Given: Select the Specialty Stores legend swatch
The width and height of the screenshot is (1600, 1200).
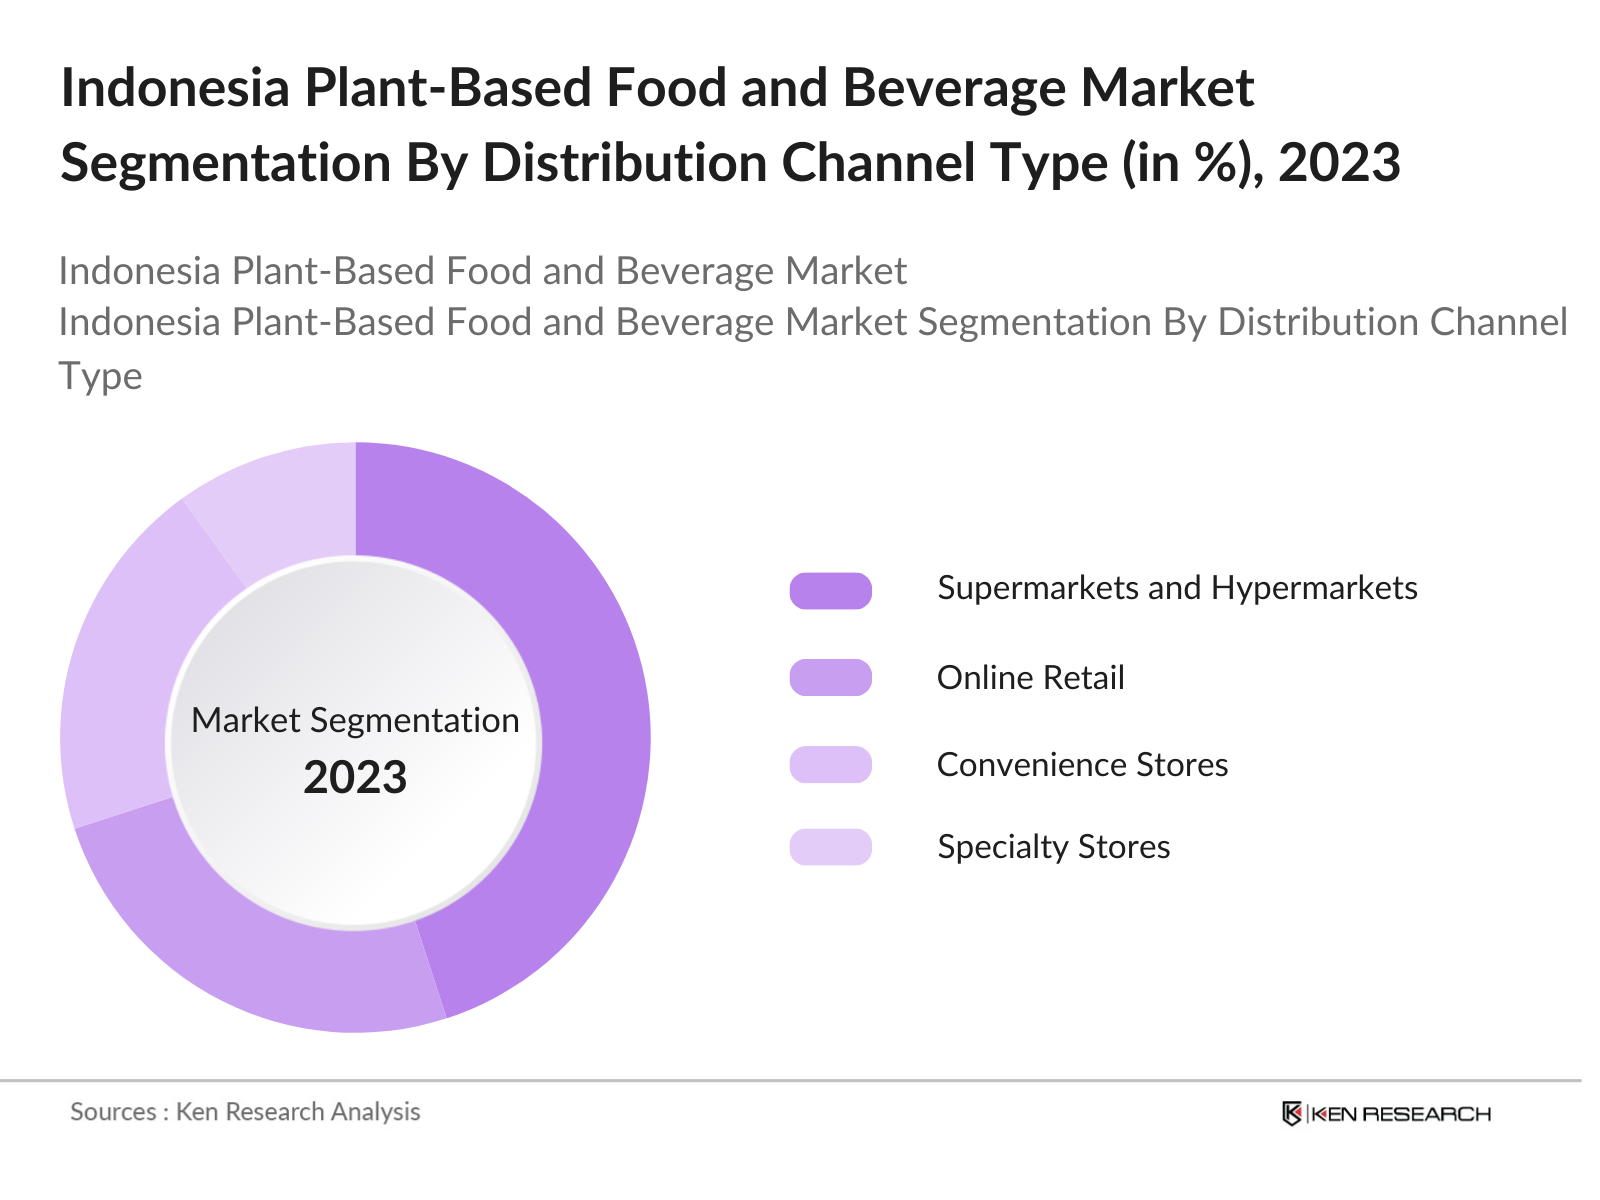Looking at the screenshot, I should tap(832, 847).
